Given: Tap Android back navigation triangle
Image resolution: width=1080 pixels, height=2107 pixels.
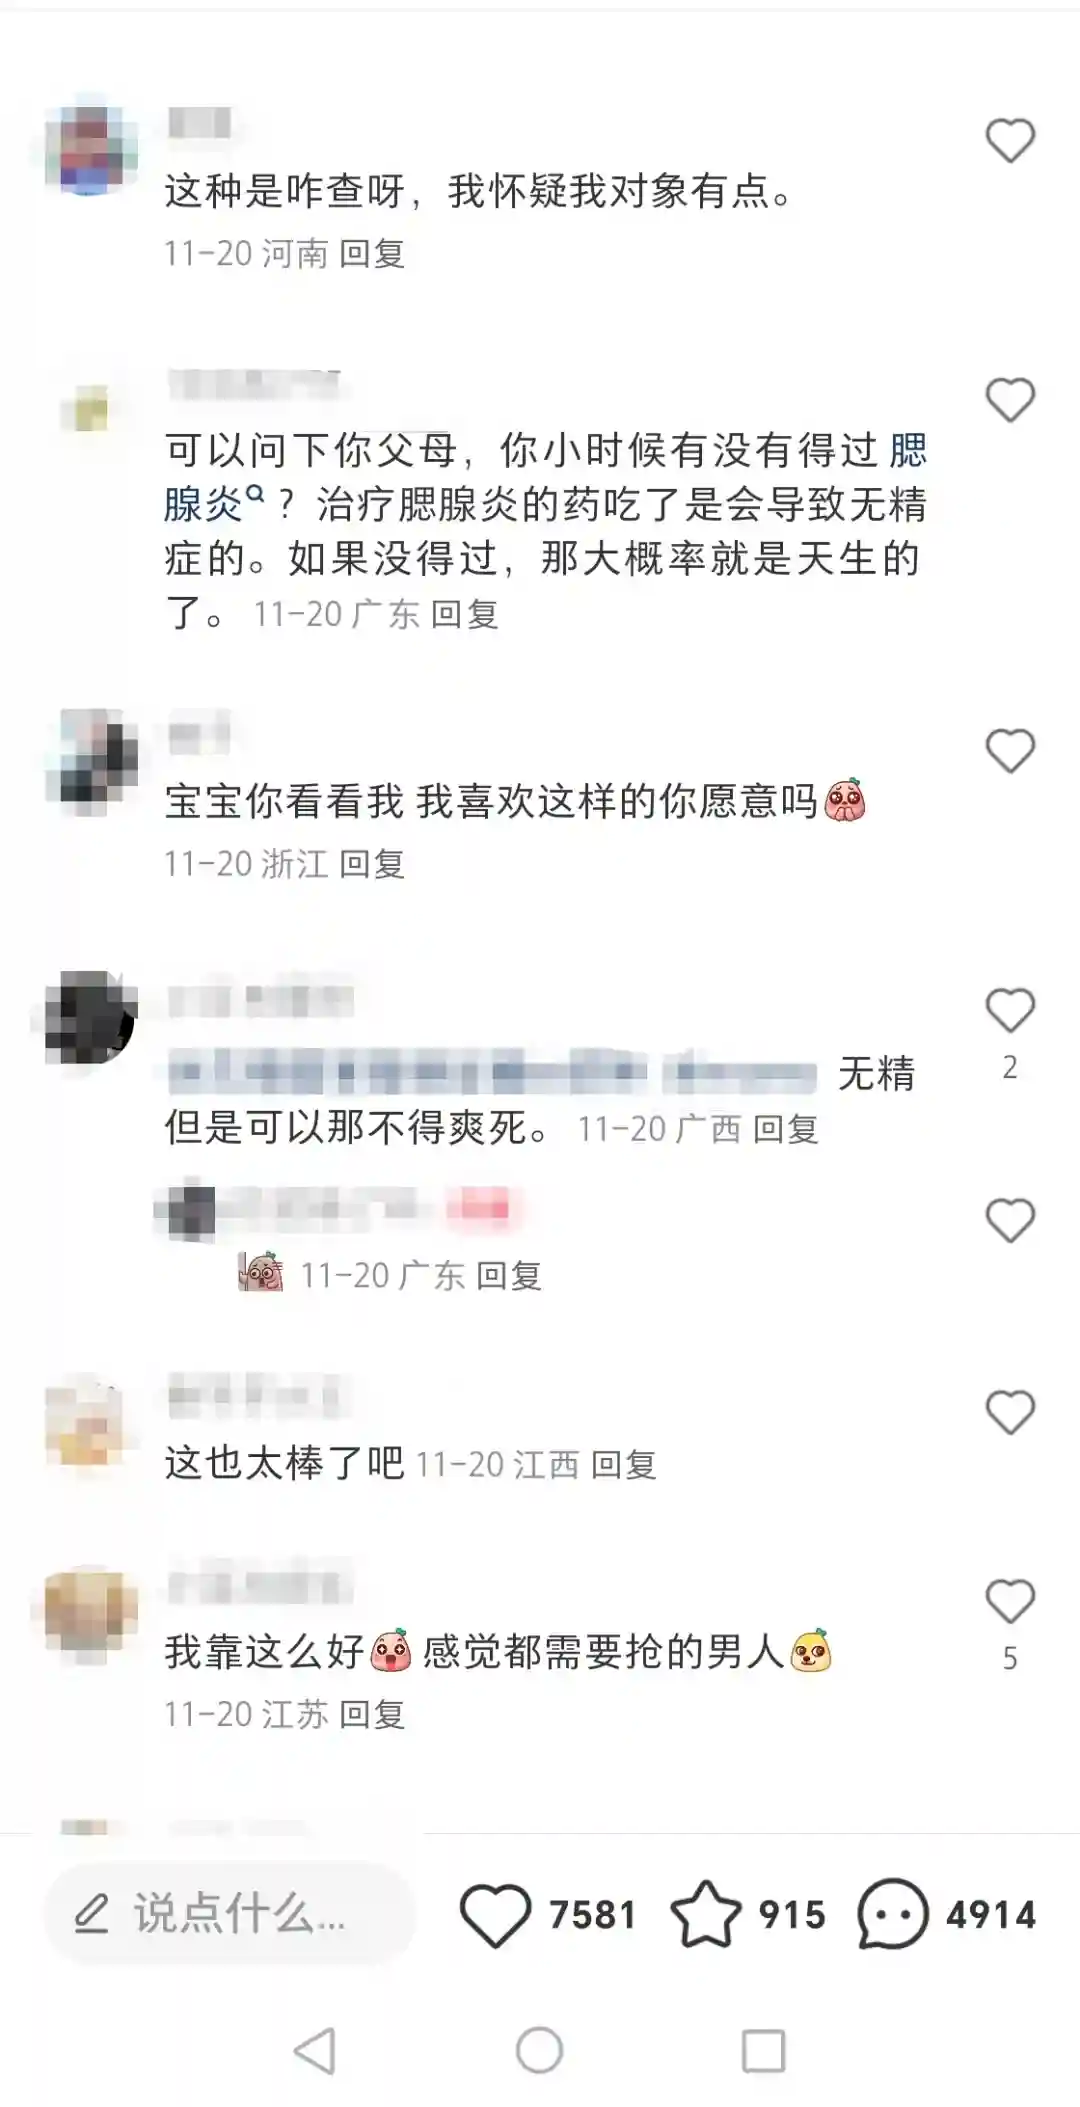Looking at the screenshot, I should pyautogui.click(x=315, y=2051).
